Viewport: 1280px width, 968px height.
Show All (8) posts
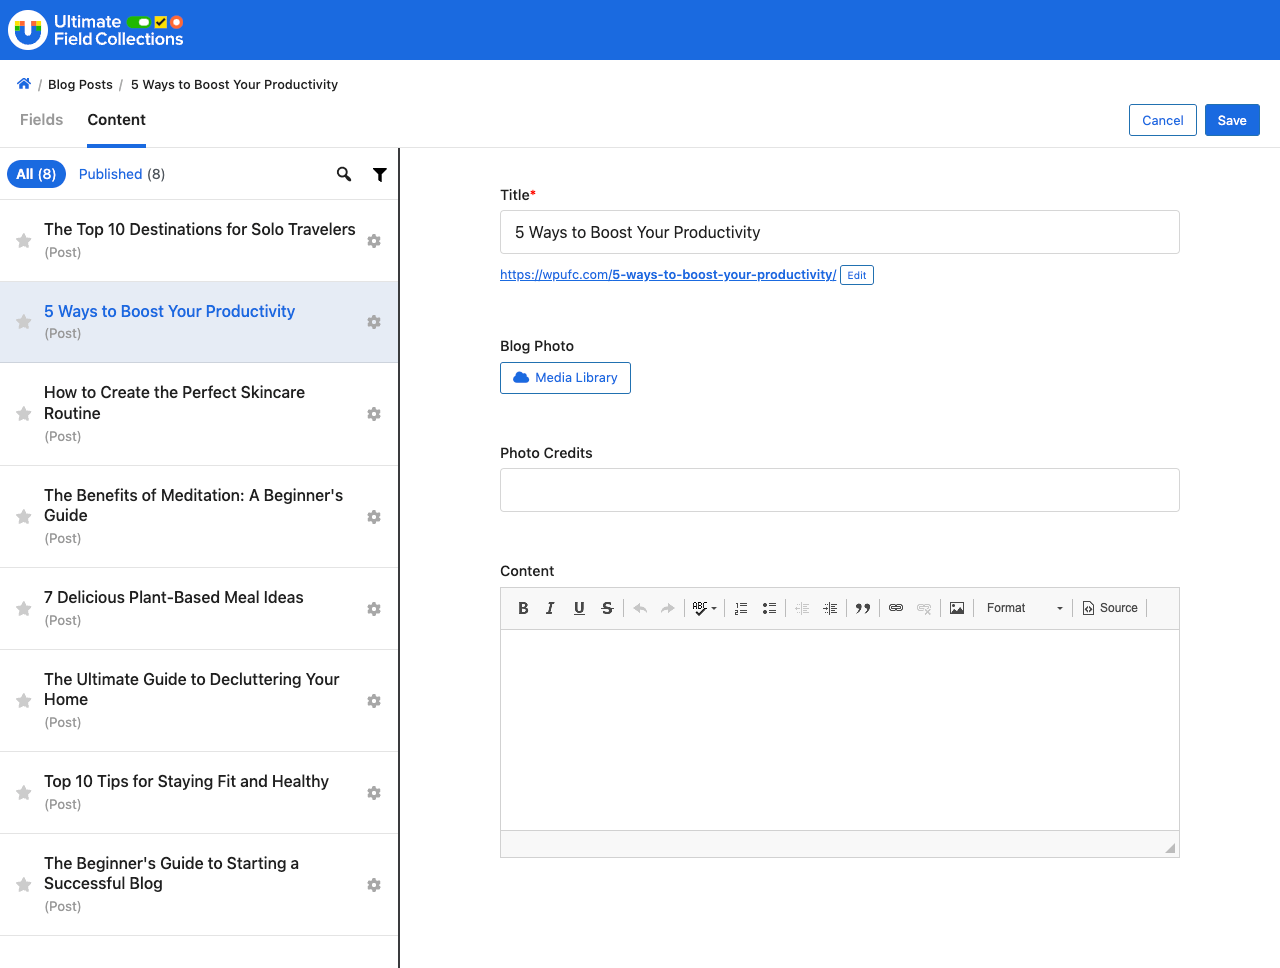tap(36, 174)
